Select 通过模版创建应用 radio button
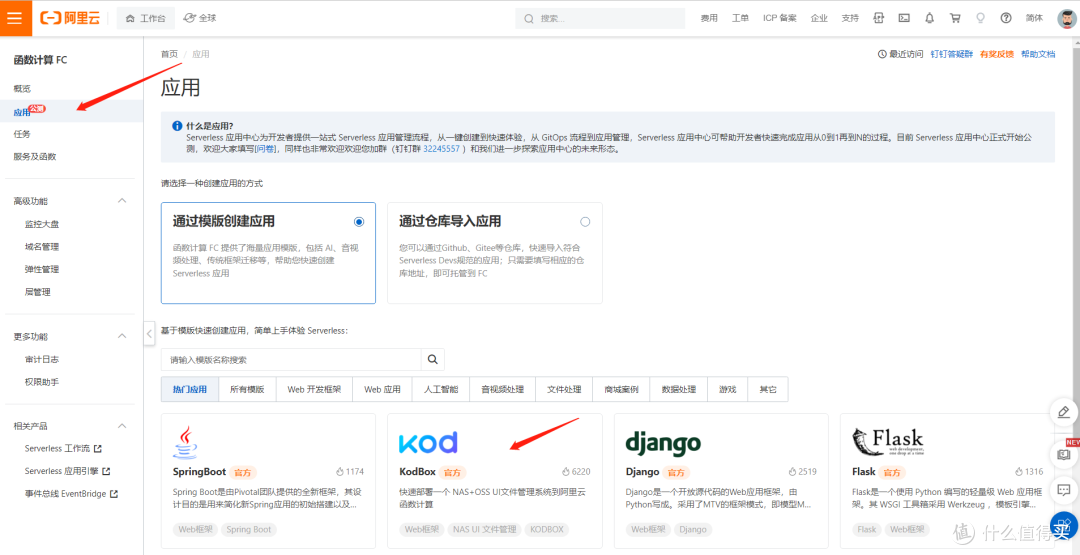 tap(359, 222)
